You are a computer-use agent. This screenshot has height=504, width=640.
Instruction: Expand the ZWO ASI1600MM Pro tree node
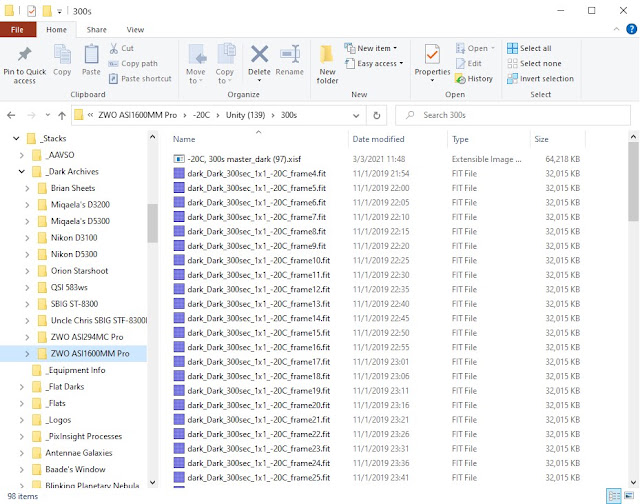[27, 353]
